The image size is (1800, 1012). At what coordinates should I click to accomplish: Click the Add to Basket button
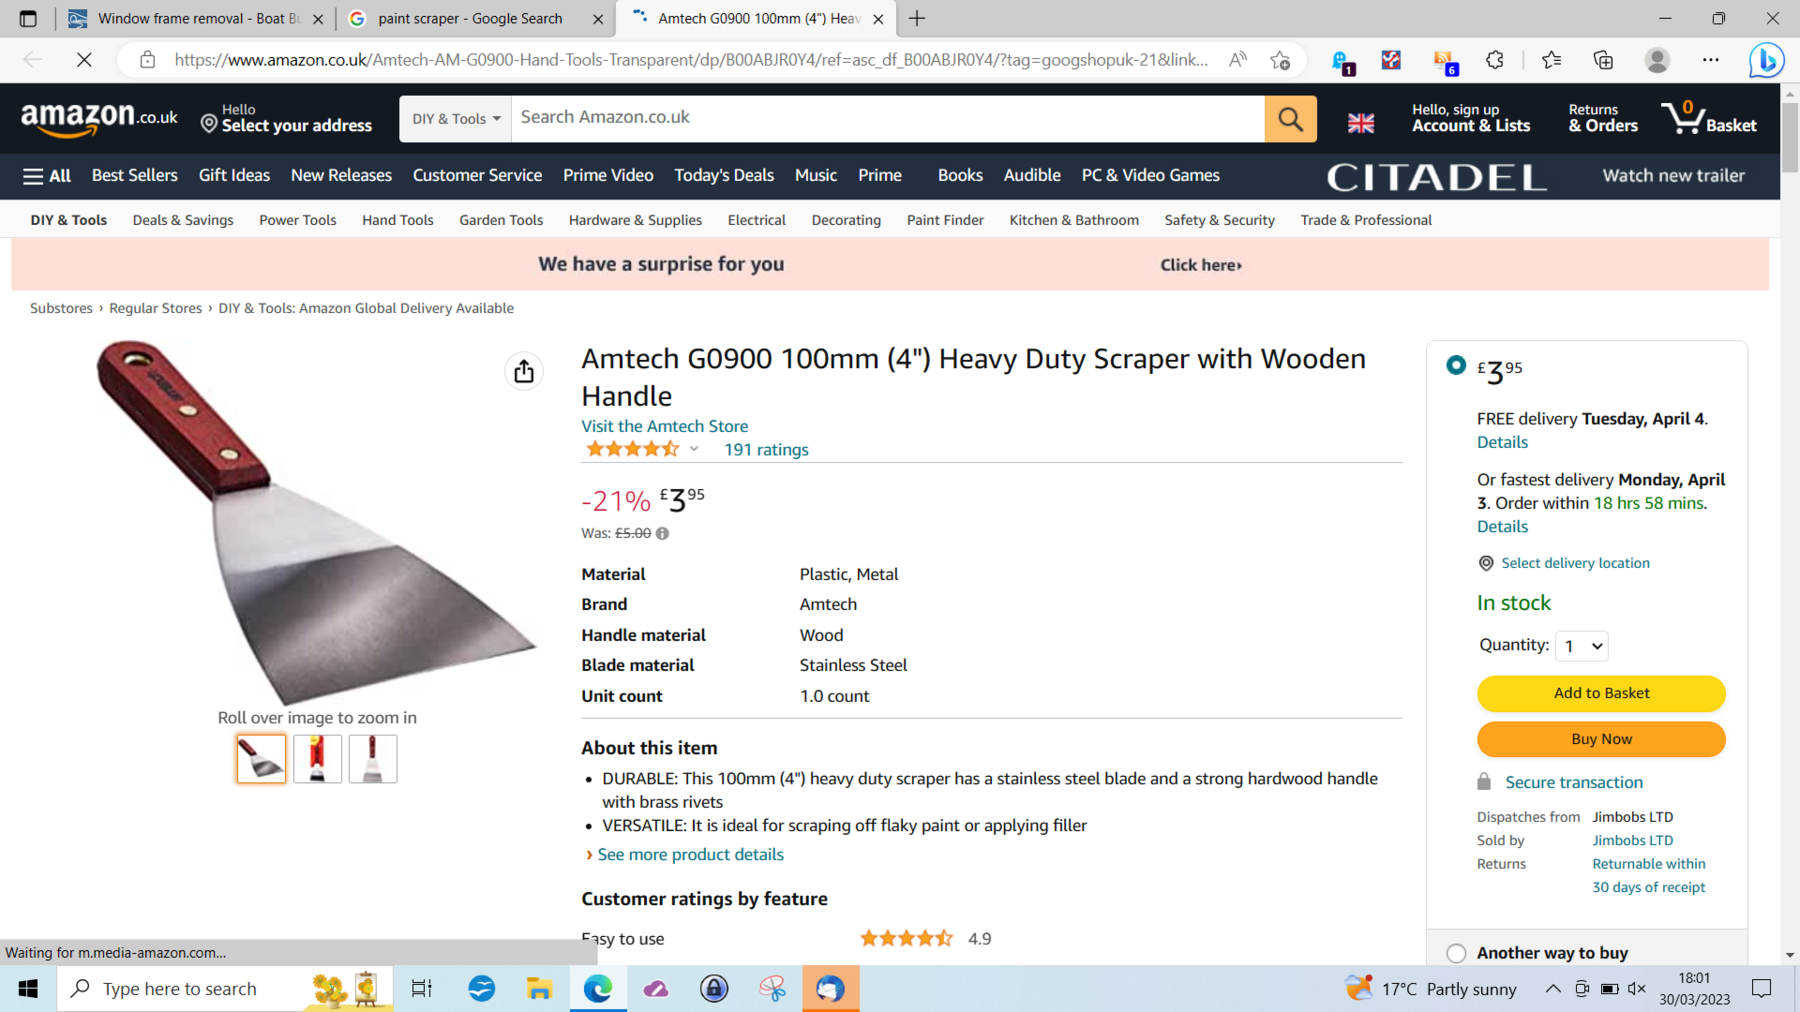(1601, 693)
